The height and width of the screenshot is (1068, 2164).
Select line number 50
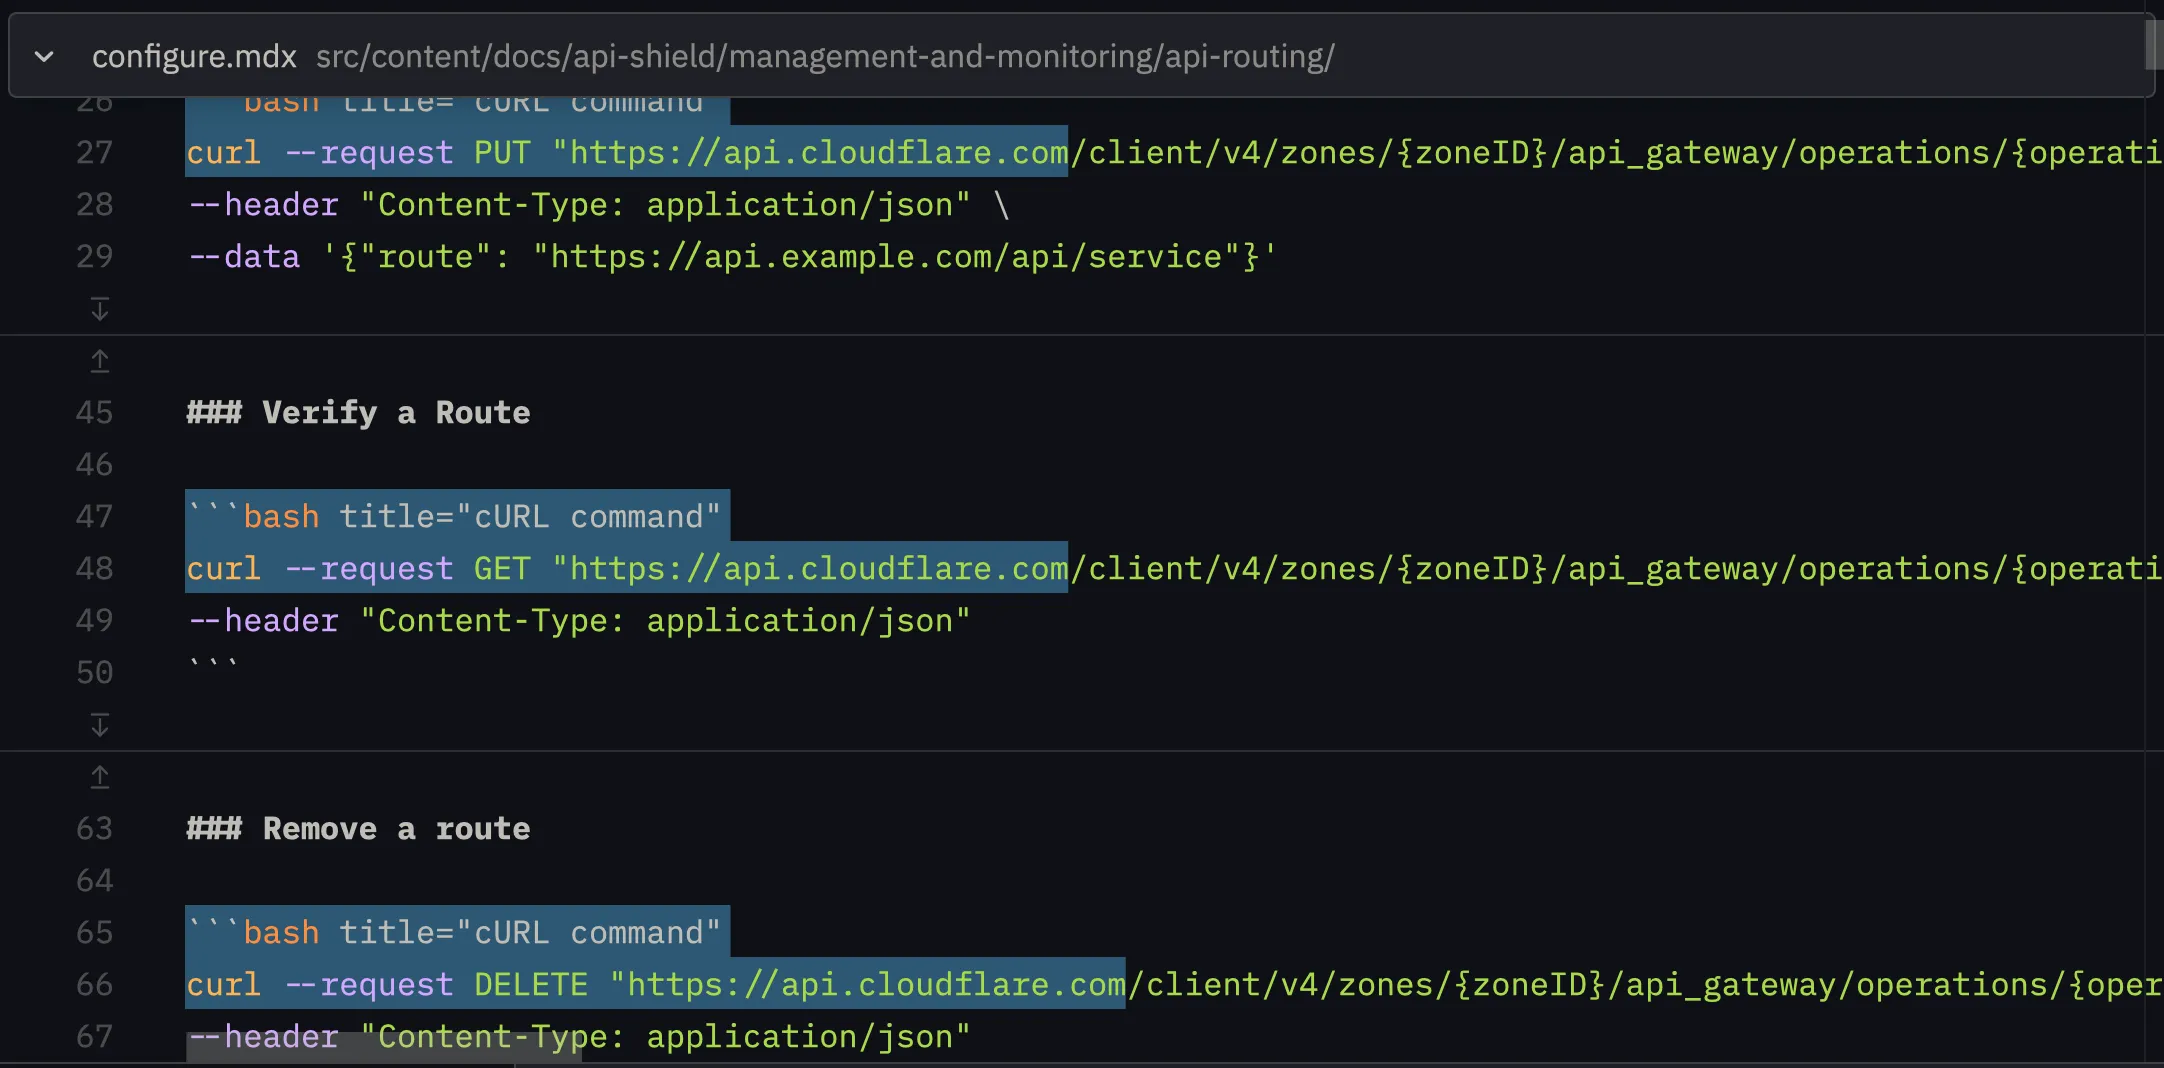pyautogui.click(x=94, y=672)
